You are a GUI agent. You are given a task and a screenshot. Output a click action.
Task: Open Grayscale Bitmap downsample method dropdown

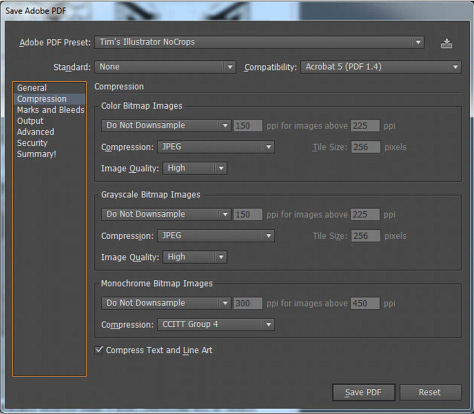pos(166,214)
